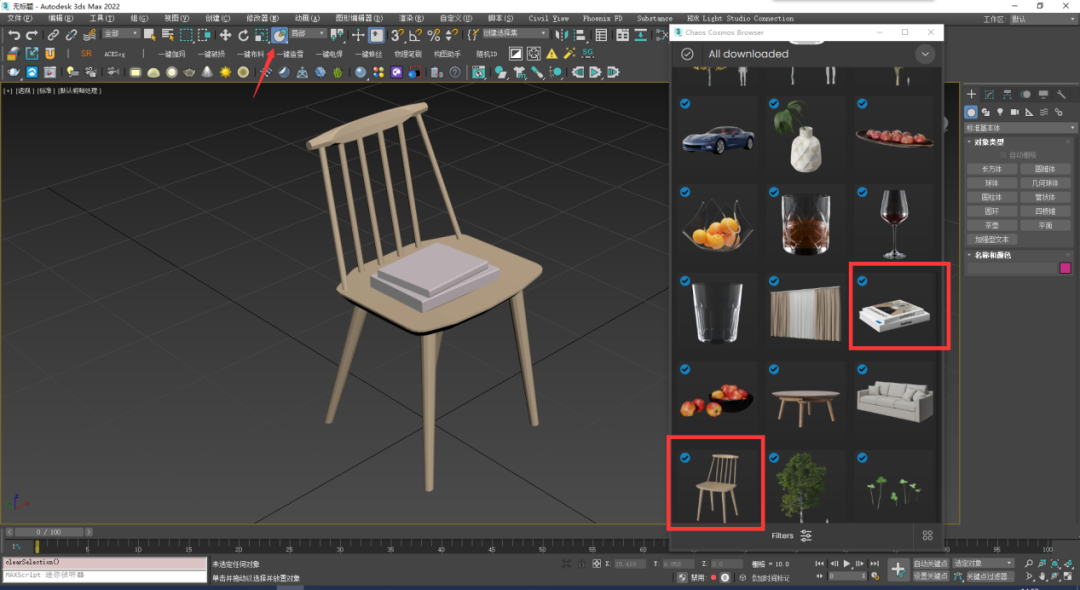The image size is (1080, 590).
Task: Click the magenta object color swatch
Action: (x=1065, y=268)
